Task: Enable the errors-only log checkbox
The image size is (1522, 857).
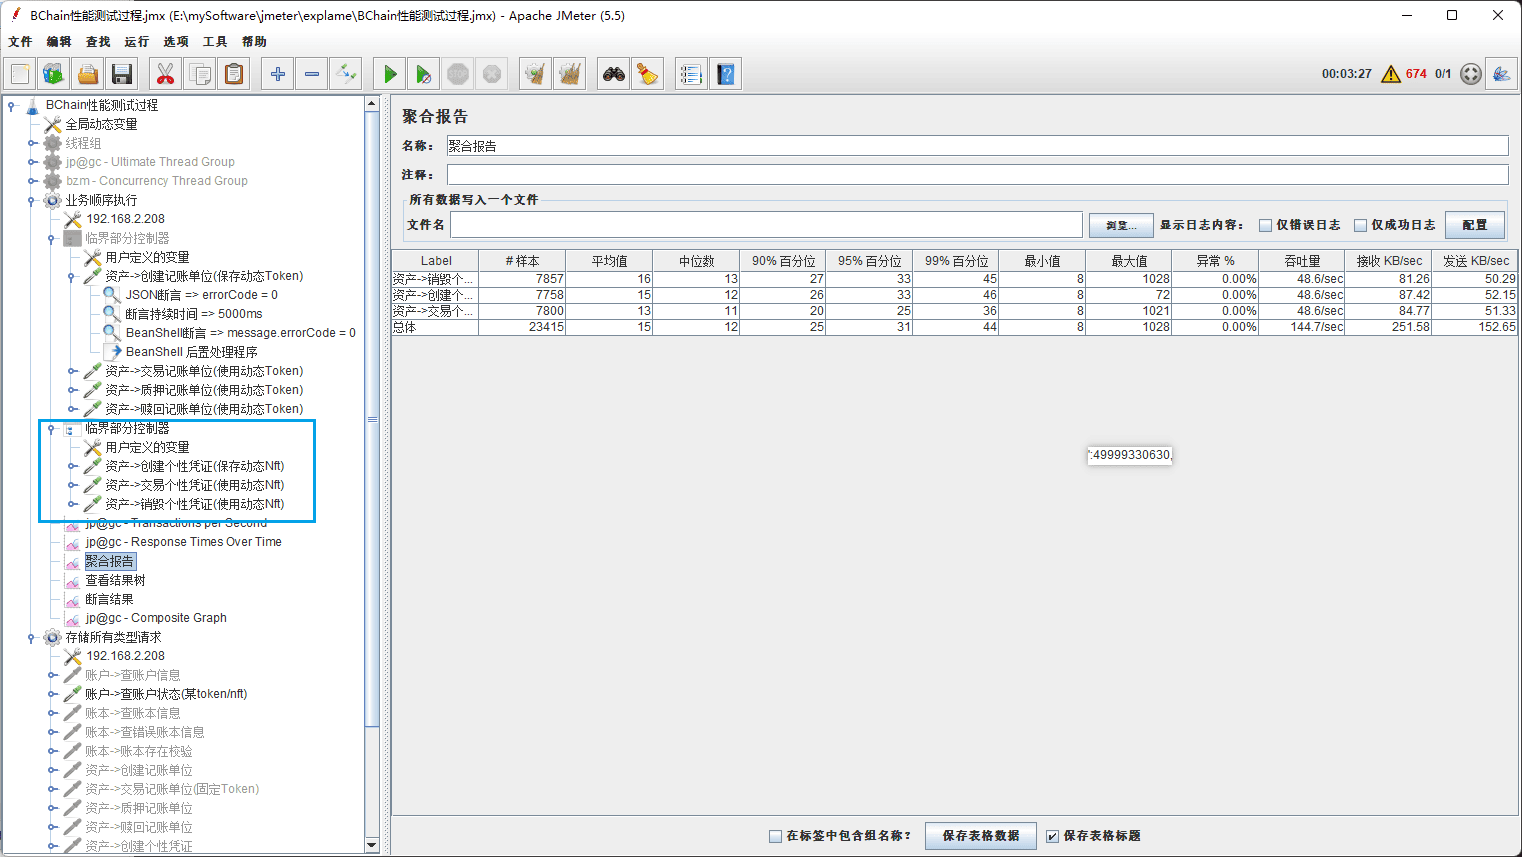Action: click(x=1265, y=225)
